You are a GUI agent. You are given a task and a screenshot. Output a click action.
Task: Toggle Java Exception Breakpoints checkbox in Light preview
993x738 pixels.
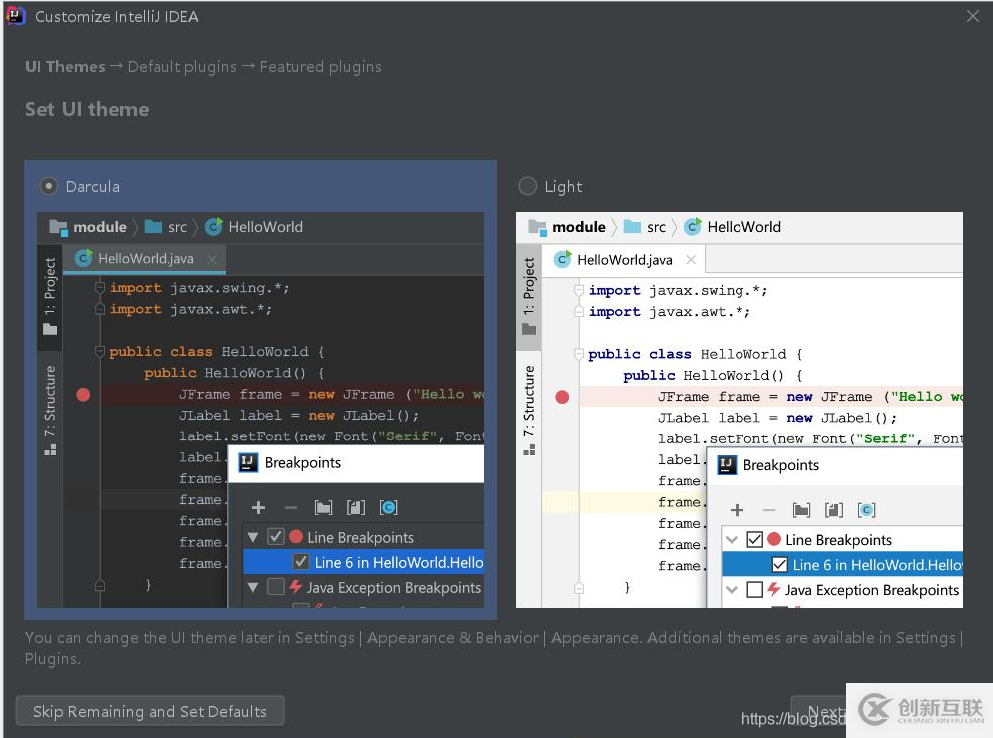point(755,590)
